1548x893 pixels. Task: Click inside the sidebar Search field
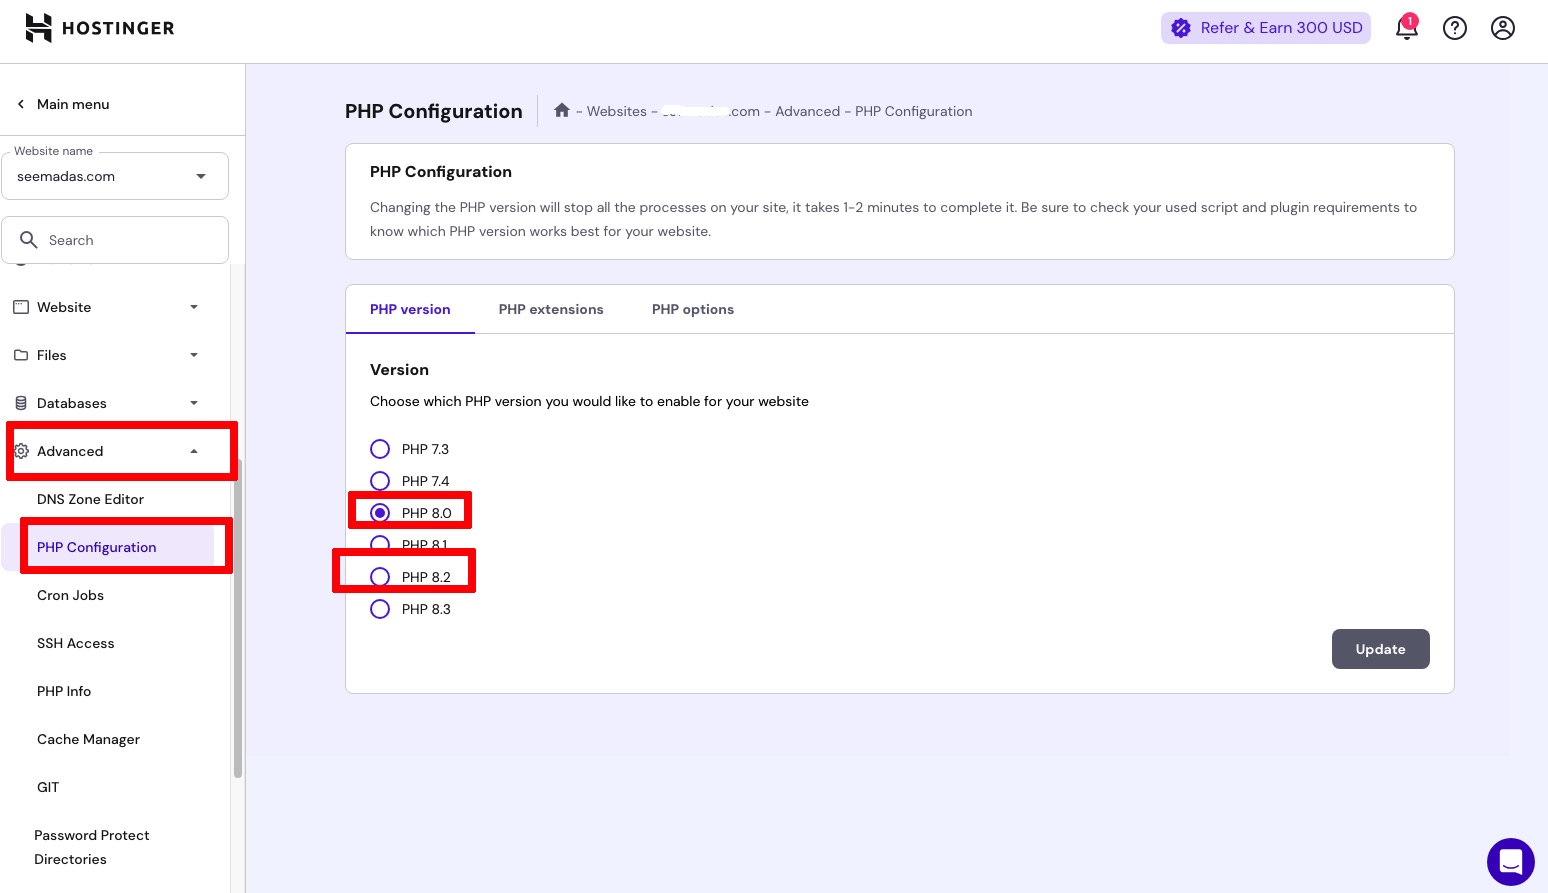115,240
